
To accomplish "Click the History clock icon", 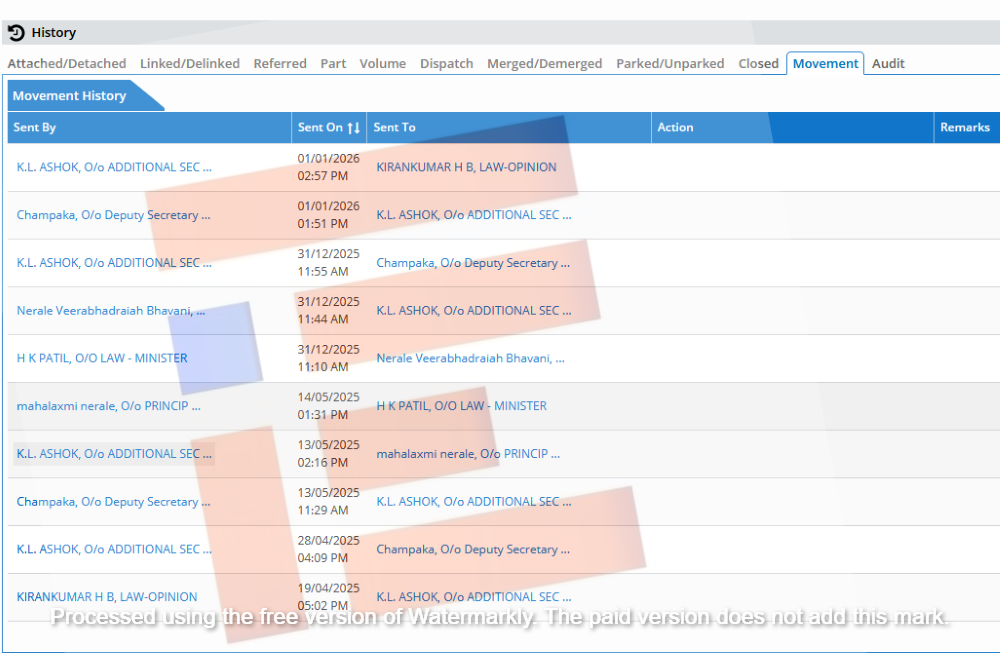I will pos(16,33).
